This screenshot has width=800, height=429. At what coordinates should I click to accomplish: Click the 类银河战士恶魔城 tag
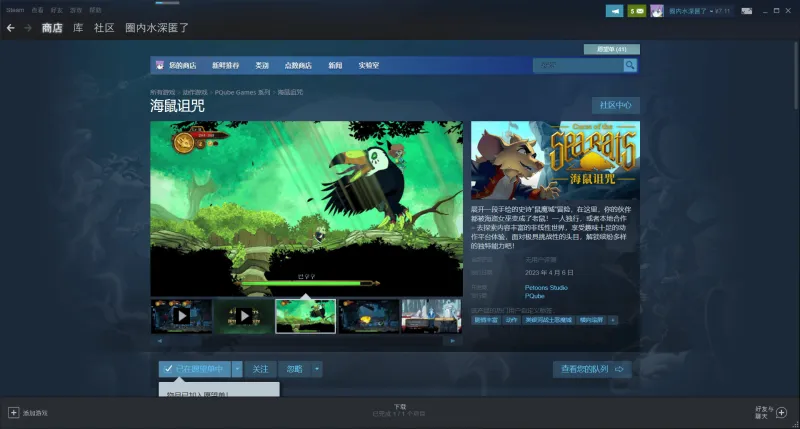point(548,320)
